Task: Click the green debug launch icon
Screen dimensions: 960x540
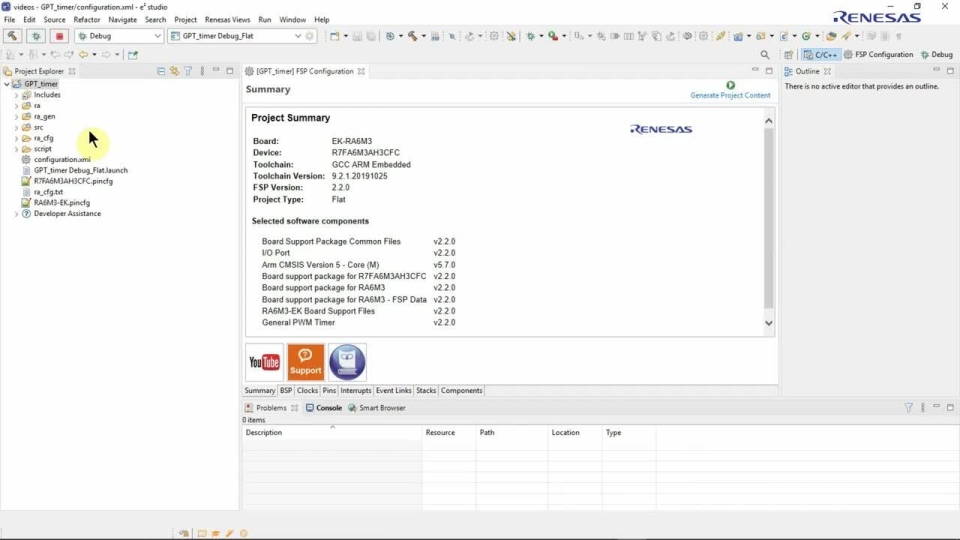Action: pos(36,36)
